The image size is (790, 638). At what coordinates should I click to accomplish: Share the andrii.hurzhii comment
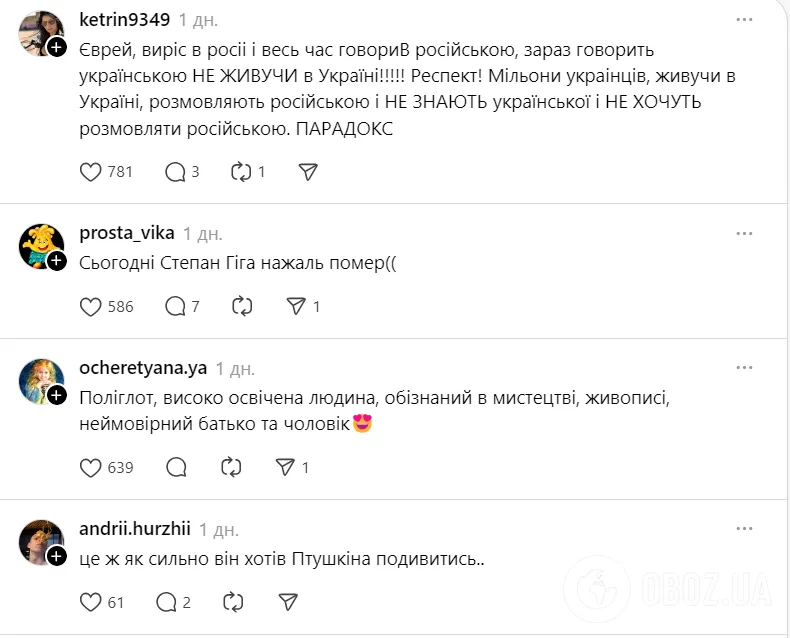click(x=288, y=602)
